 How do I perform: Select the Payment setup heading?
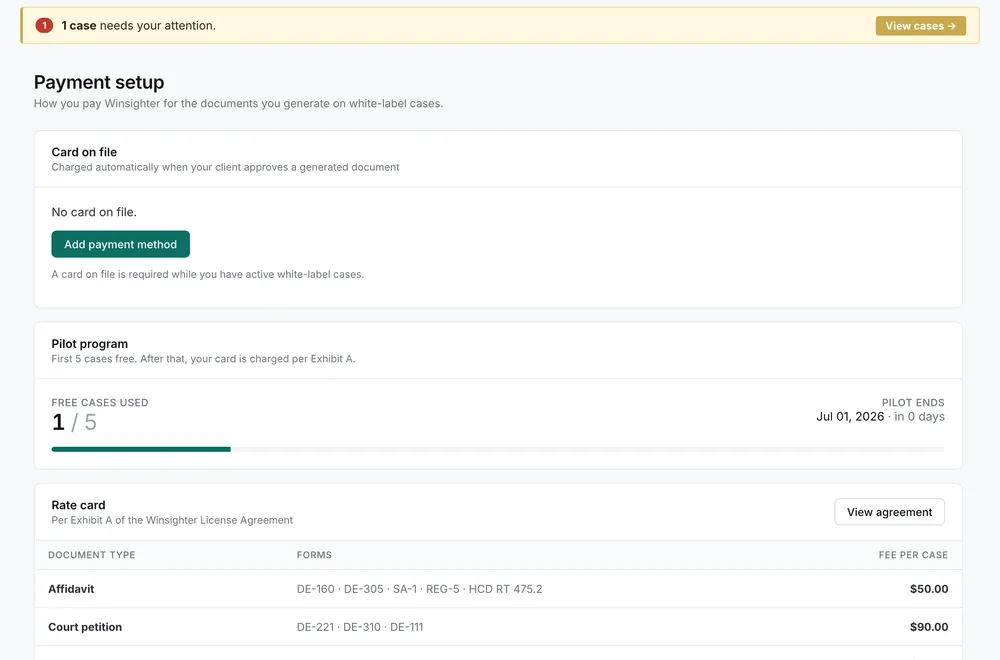coord(99,82)
